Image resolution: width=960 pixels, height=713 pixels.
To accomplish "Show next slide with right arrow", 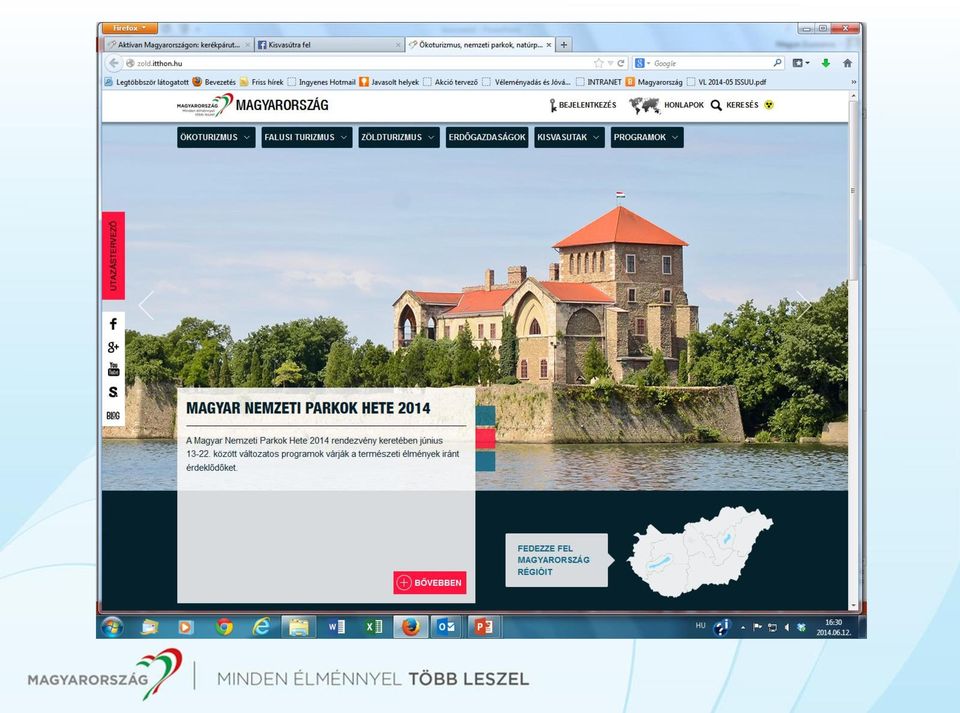I will tap(803, 305).
